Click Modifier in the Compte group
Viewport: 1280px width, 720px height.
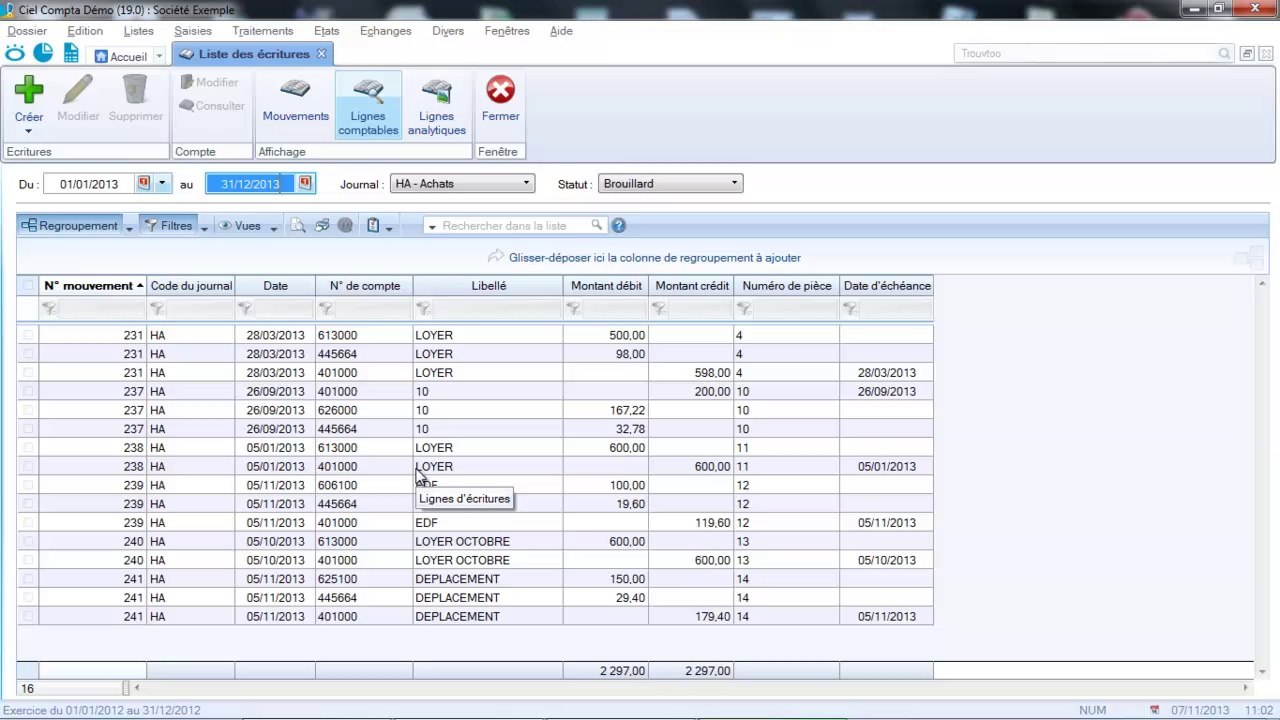coord(209,82)
